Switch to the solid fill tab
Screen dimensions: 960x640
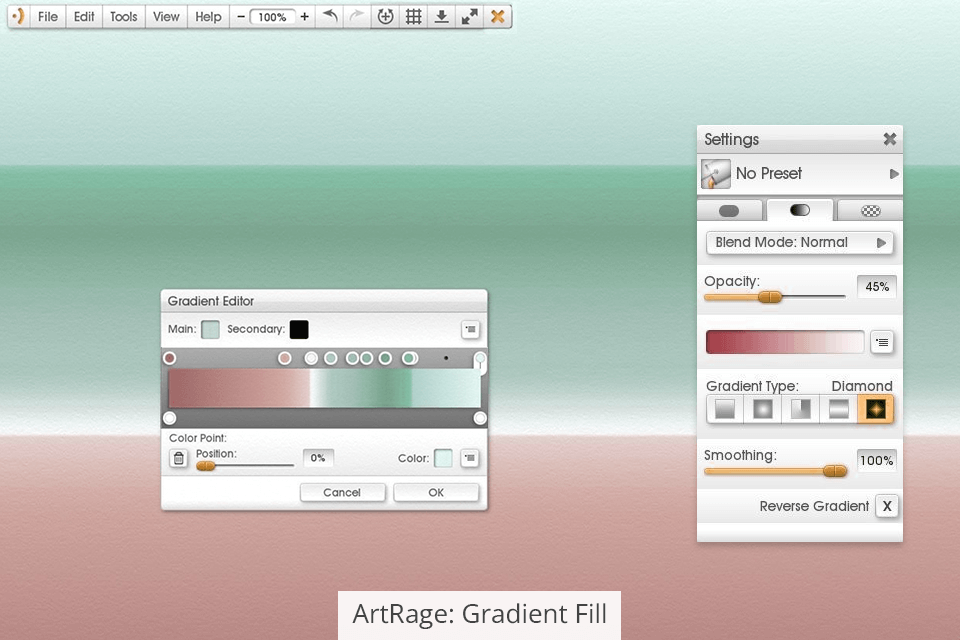729,211
